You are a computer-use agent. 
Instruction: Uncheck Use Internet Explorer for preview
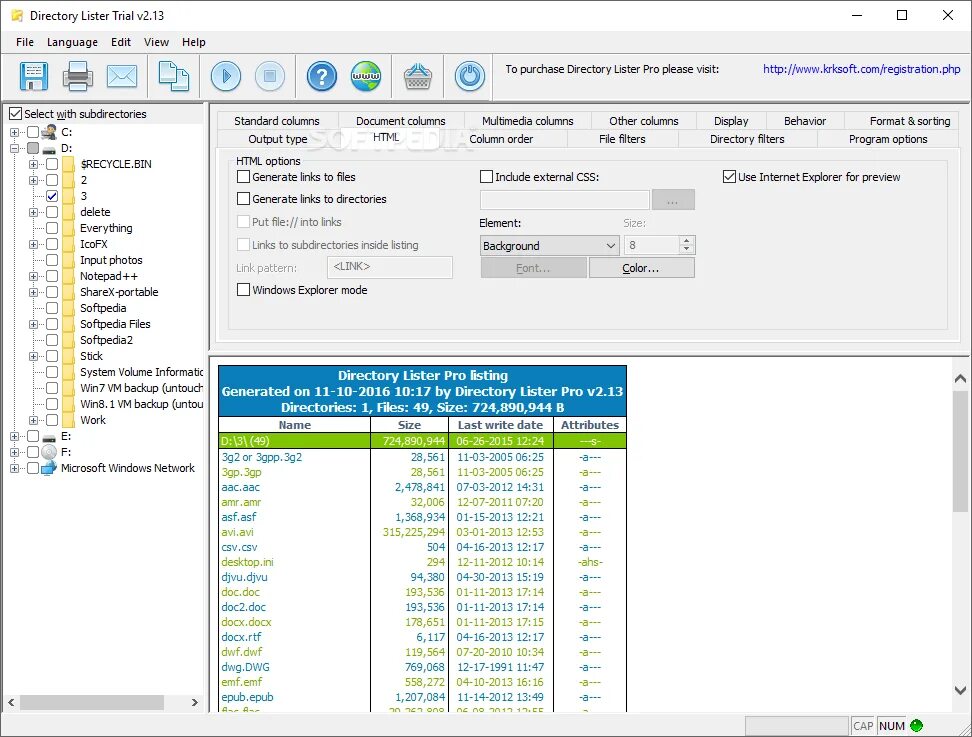coord(729,177)
